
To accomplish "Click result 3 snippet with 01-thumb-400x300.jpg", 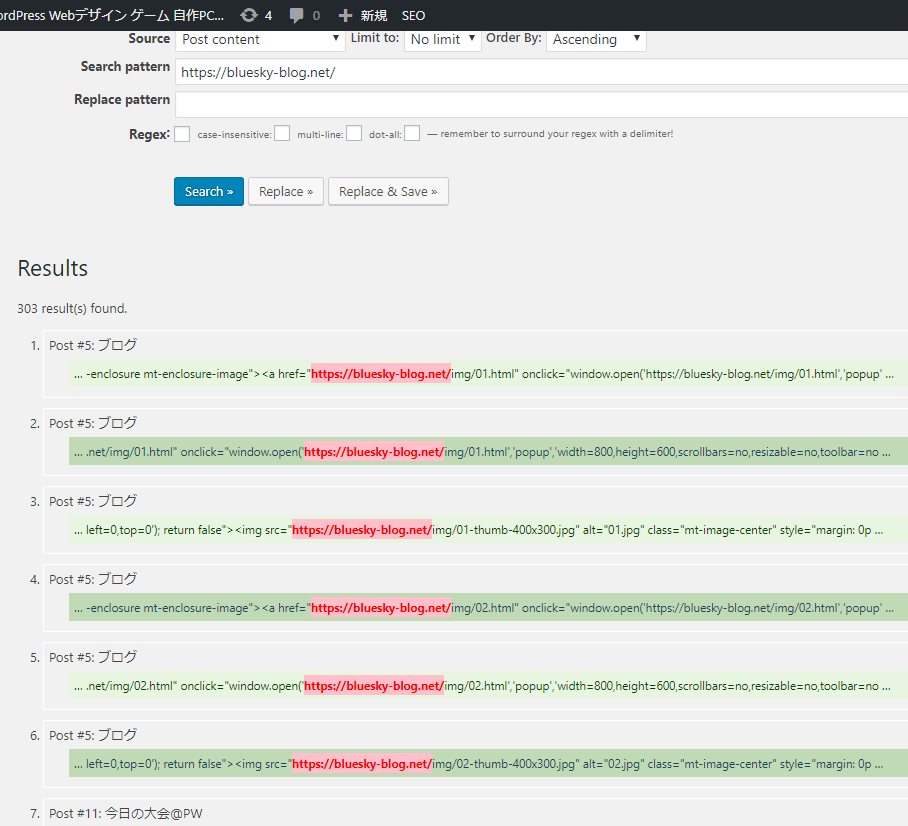I will click(x=488, y=530).
